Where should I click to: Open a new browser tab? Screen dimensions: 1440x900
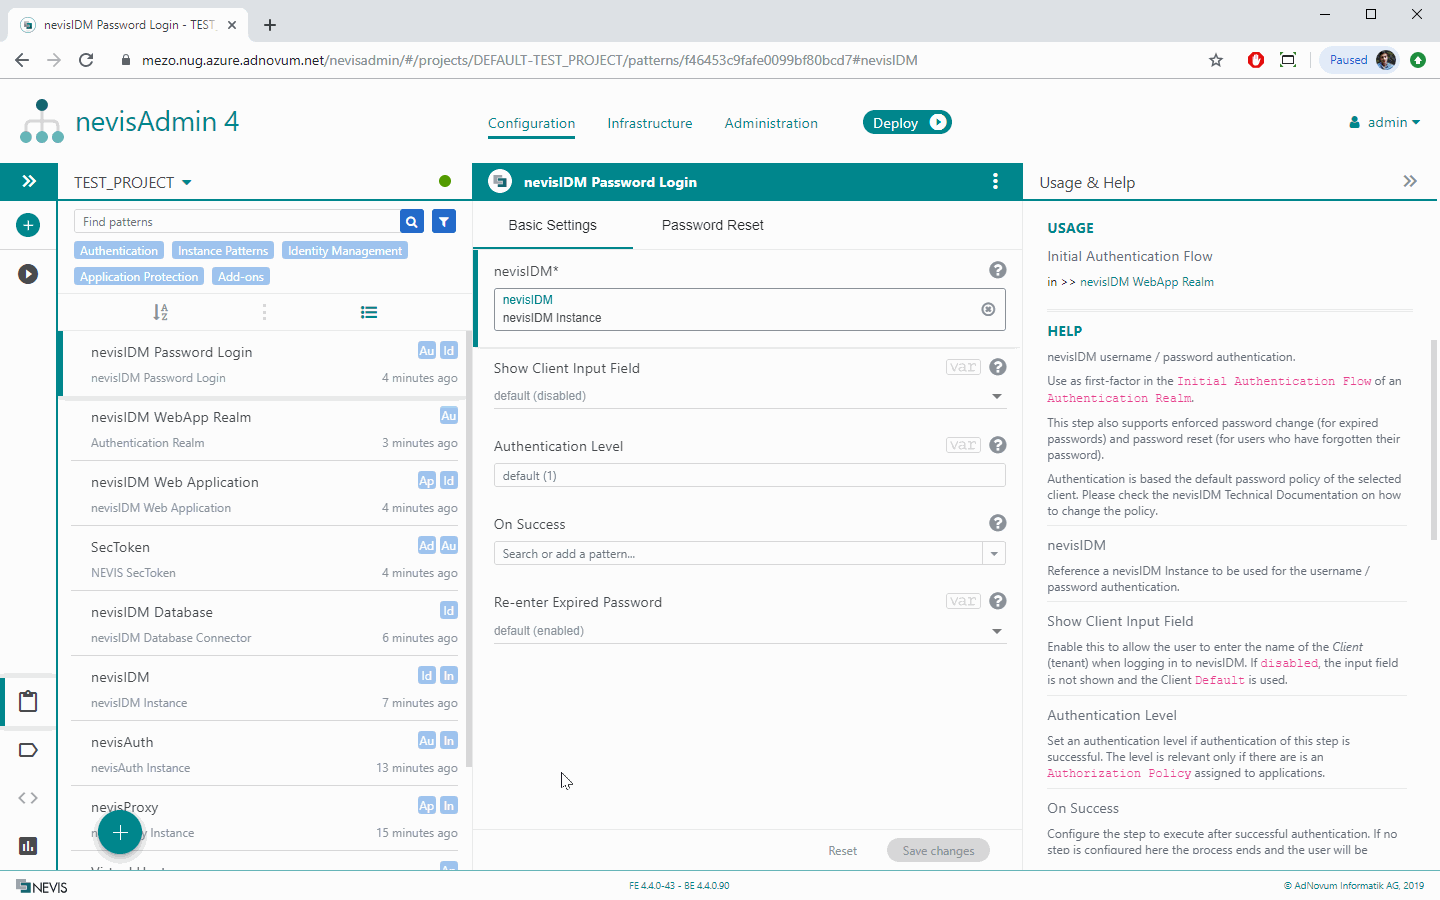(x=270, y=25)
